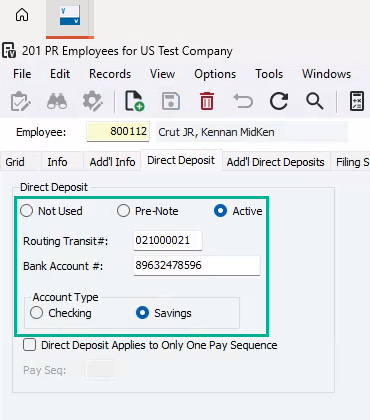Click the binoculars find toolbar icon
Screen dimensions: 370x420
[57, 101]
